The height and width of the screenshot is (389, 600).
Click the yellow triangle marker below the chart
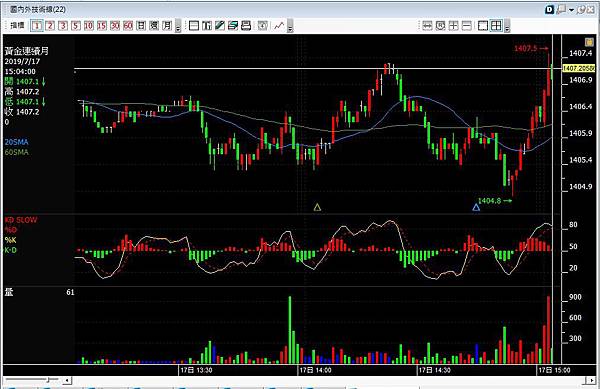[x=317, y=207]
